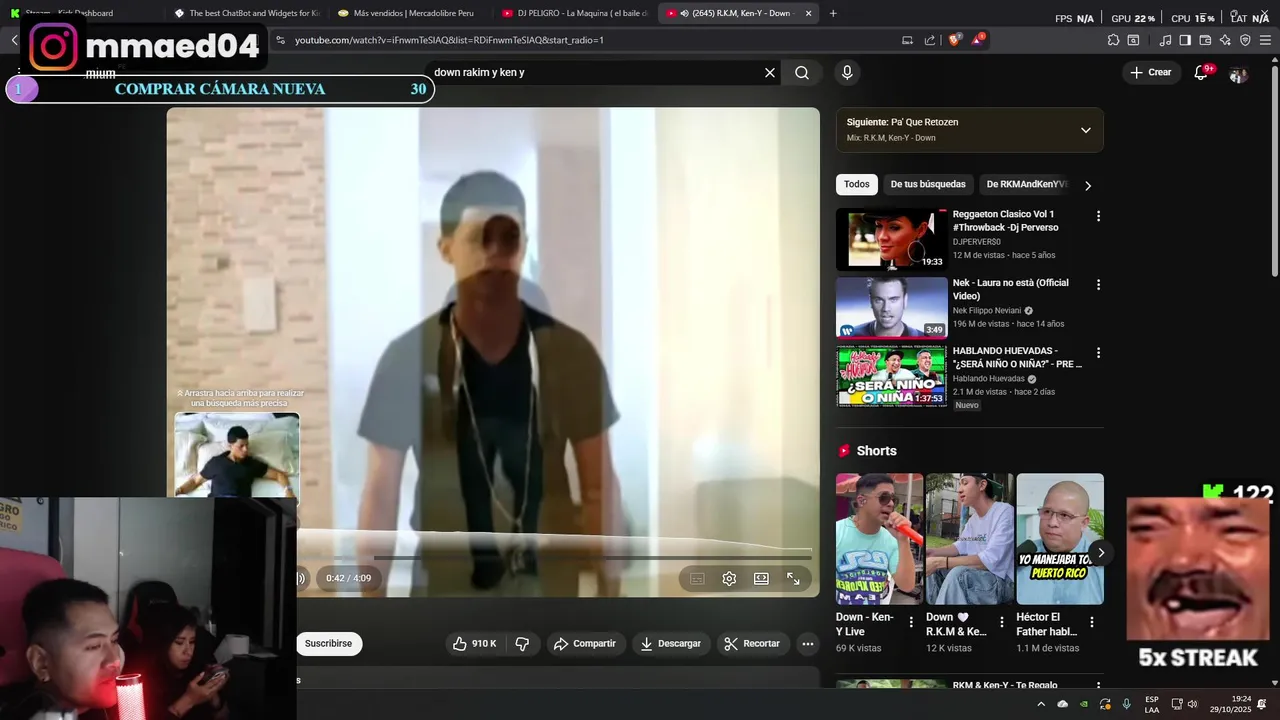
Task: Toggle subtitles button in the player
Action: [697, 578]
